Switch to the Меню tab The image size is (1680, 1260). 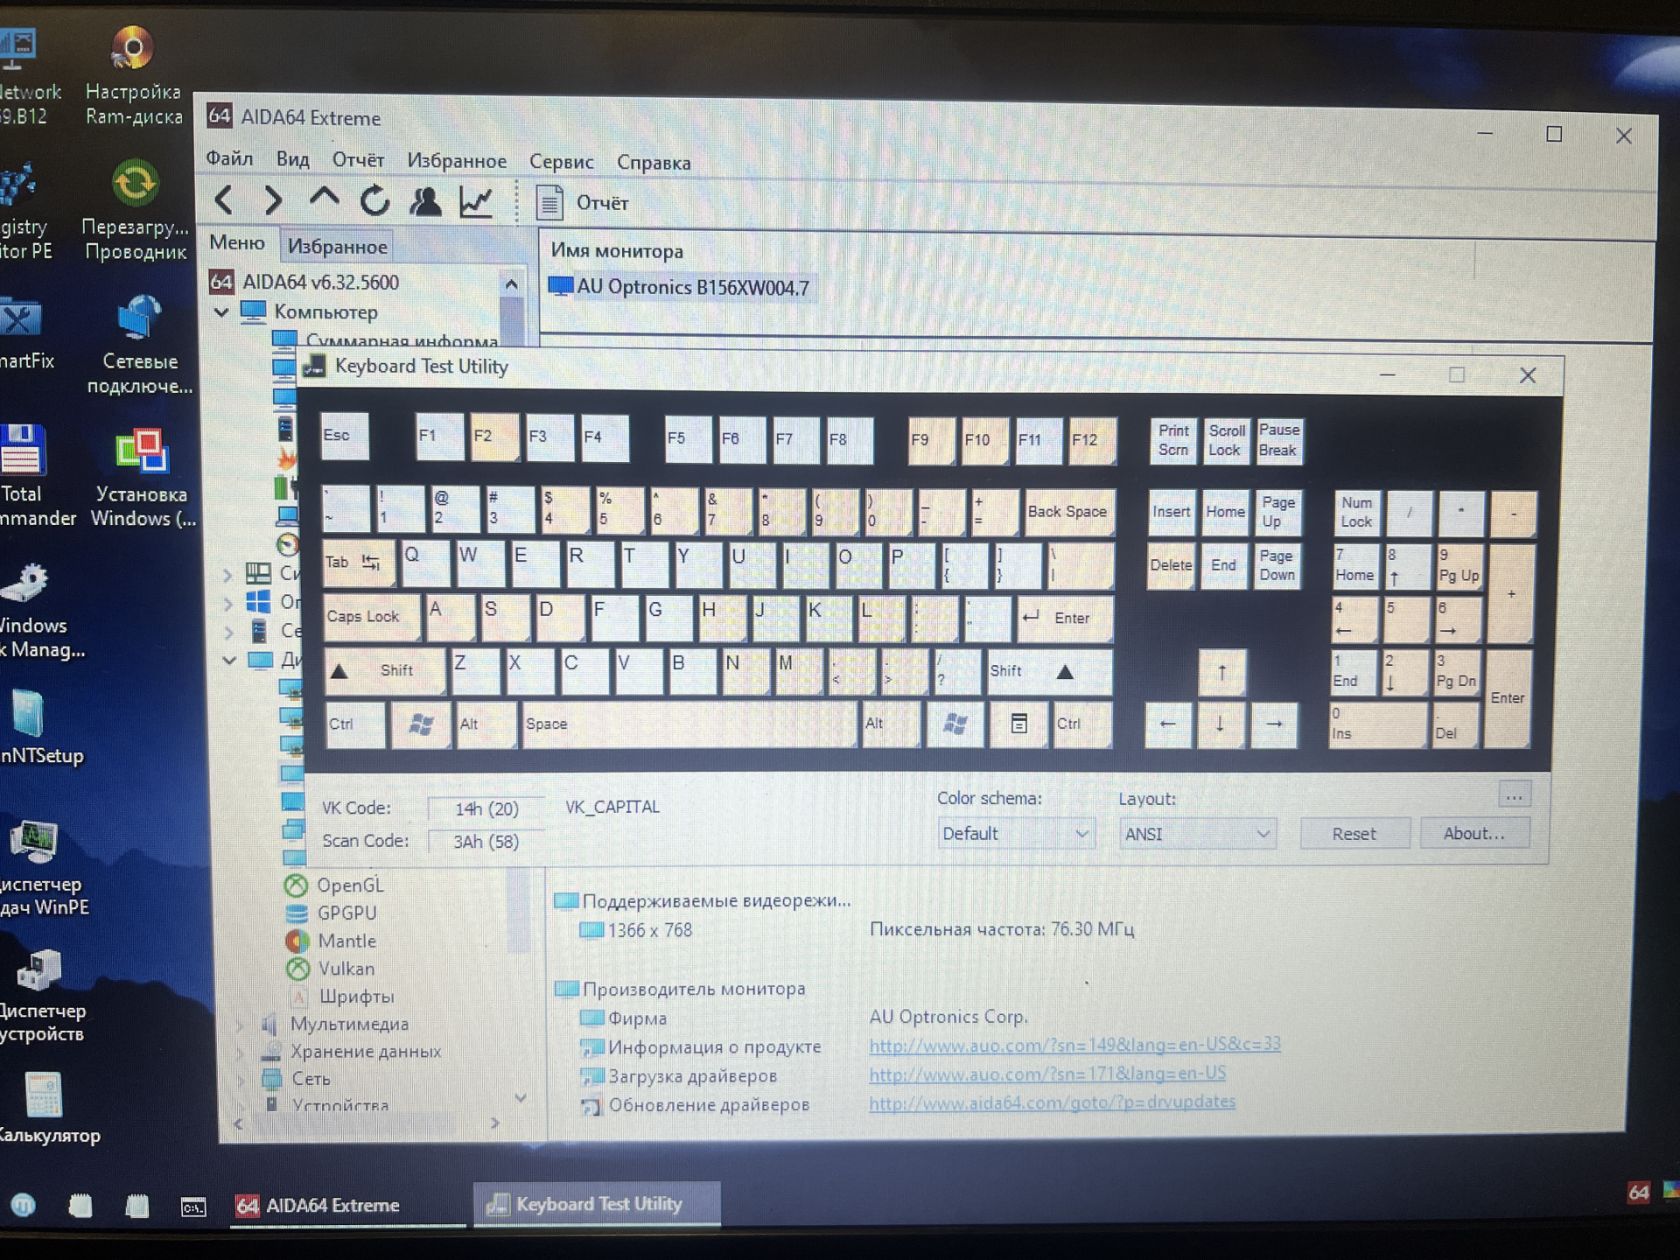point(237,243)
